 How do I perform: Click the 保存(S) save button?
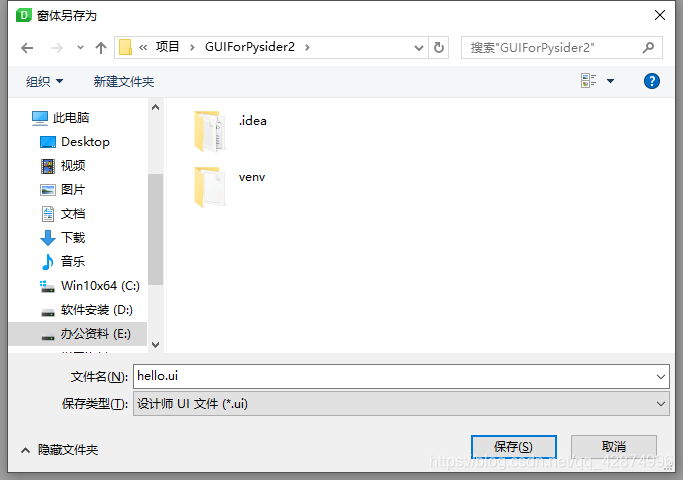click(x=514, y=447)
